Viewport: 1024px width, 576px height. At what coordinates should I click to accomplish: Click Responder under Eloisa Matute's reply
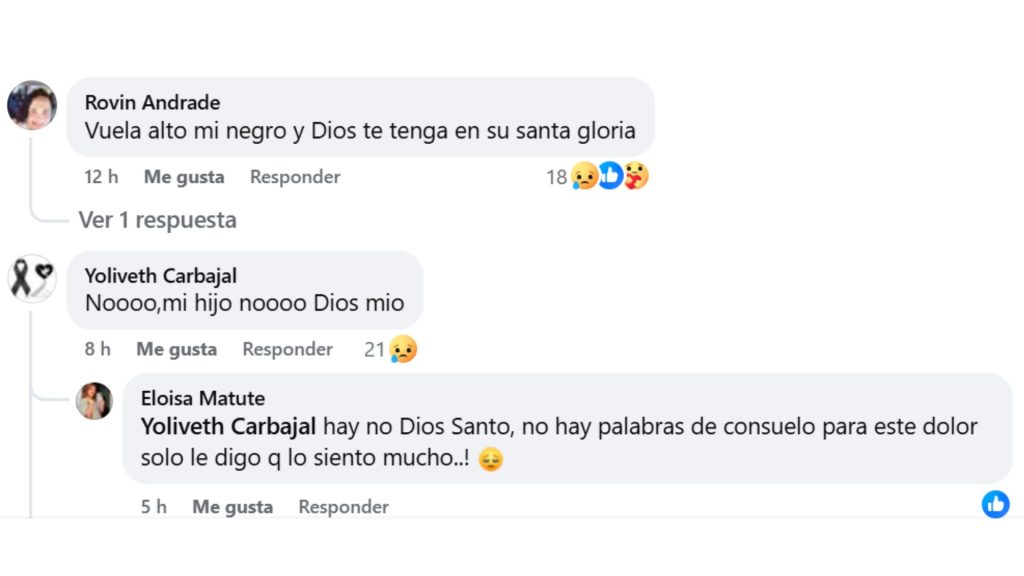coord(343,506)
